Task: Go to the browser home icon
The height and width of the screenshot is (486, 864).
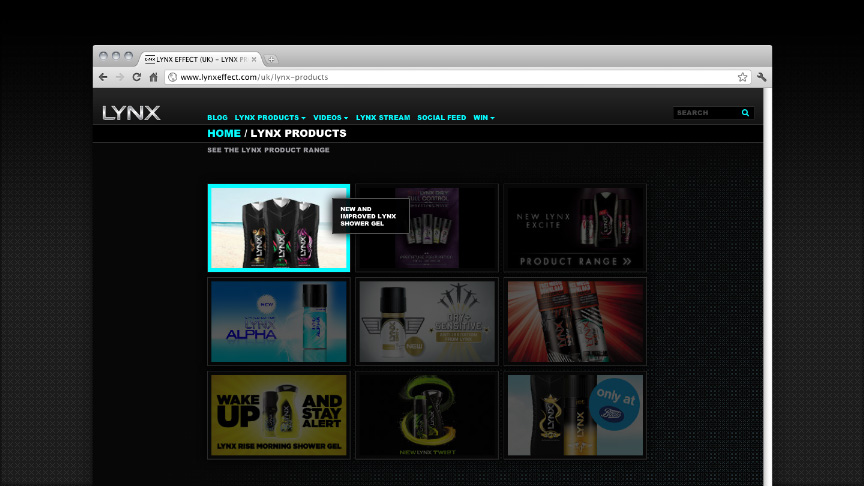Action: pyautogui.click(x=153, y=77)
